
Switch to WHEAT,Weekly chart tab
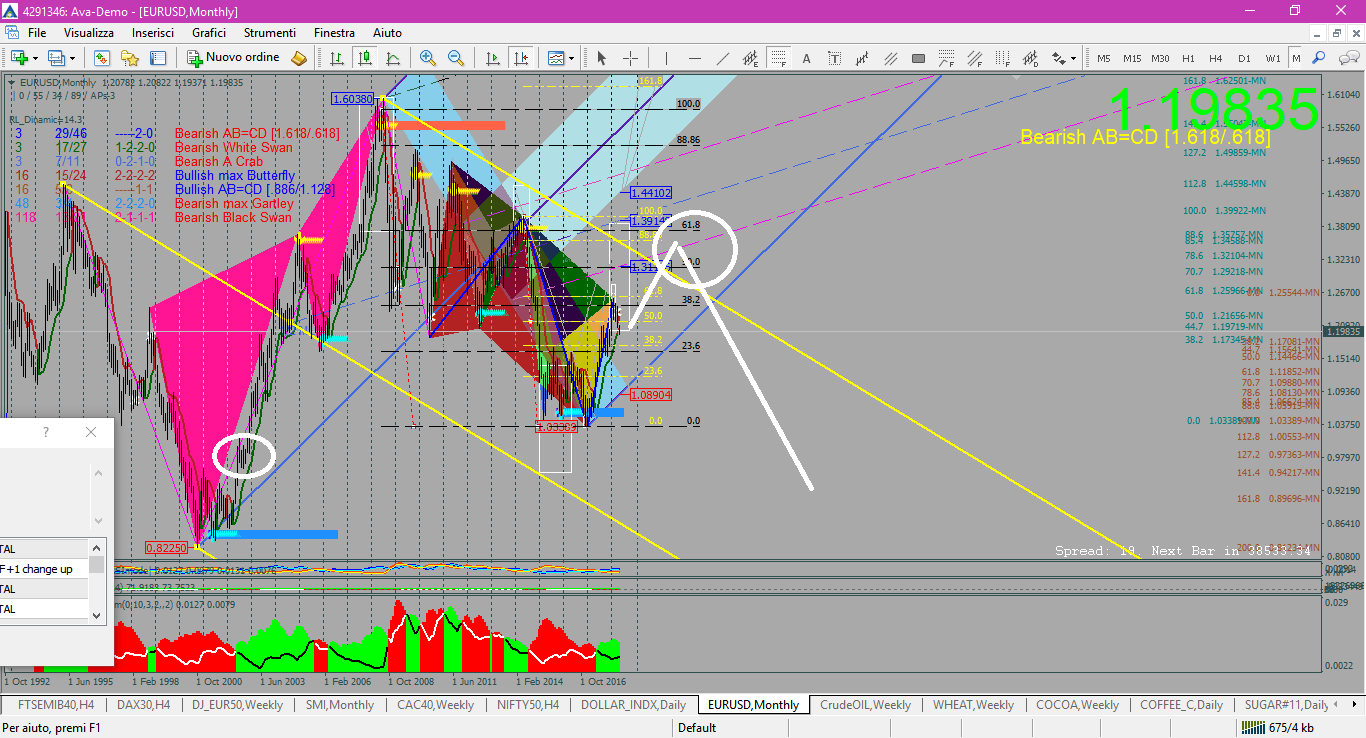973,704
